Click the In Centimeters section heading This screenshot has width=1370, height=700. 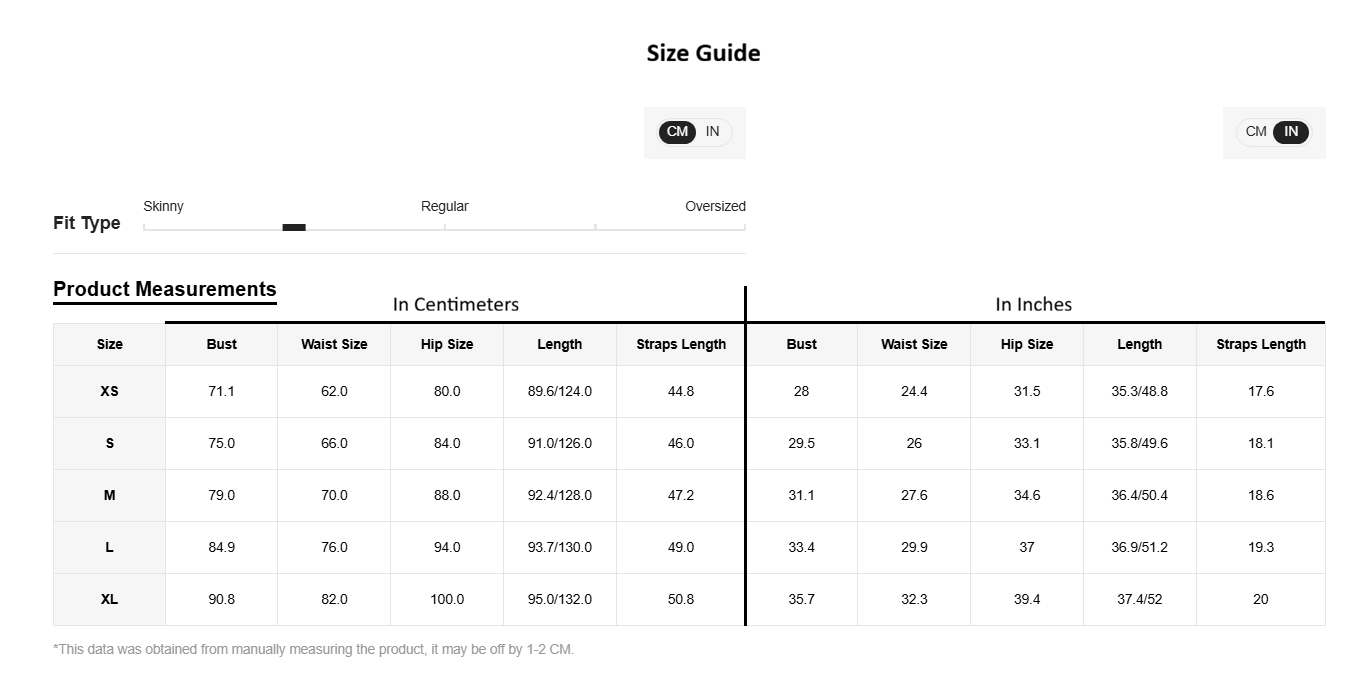pyautogui.click(x=455, y=304)
